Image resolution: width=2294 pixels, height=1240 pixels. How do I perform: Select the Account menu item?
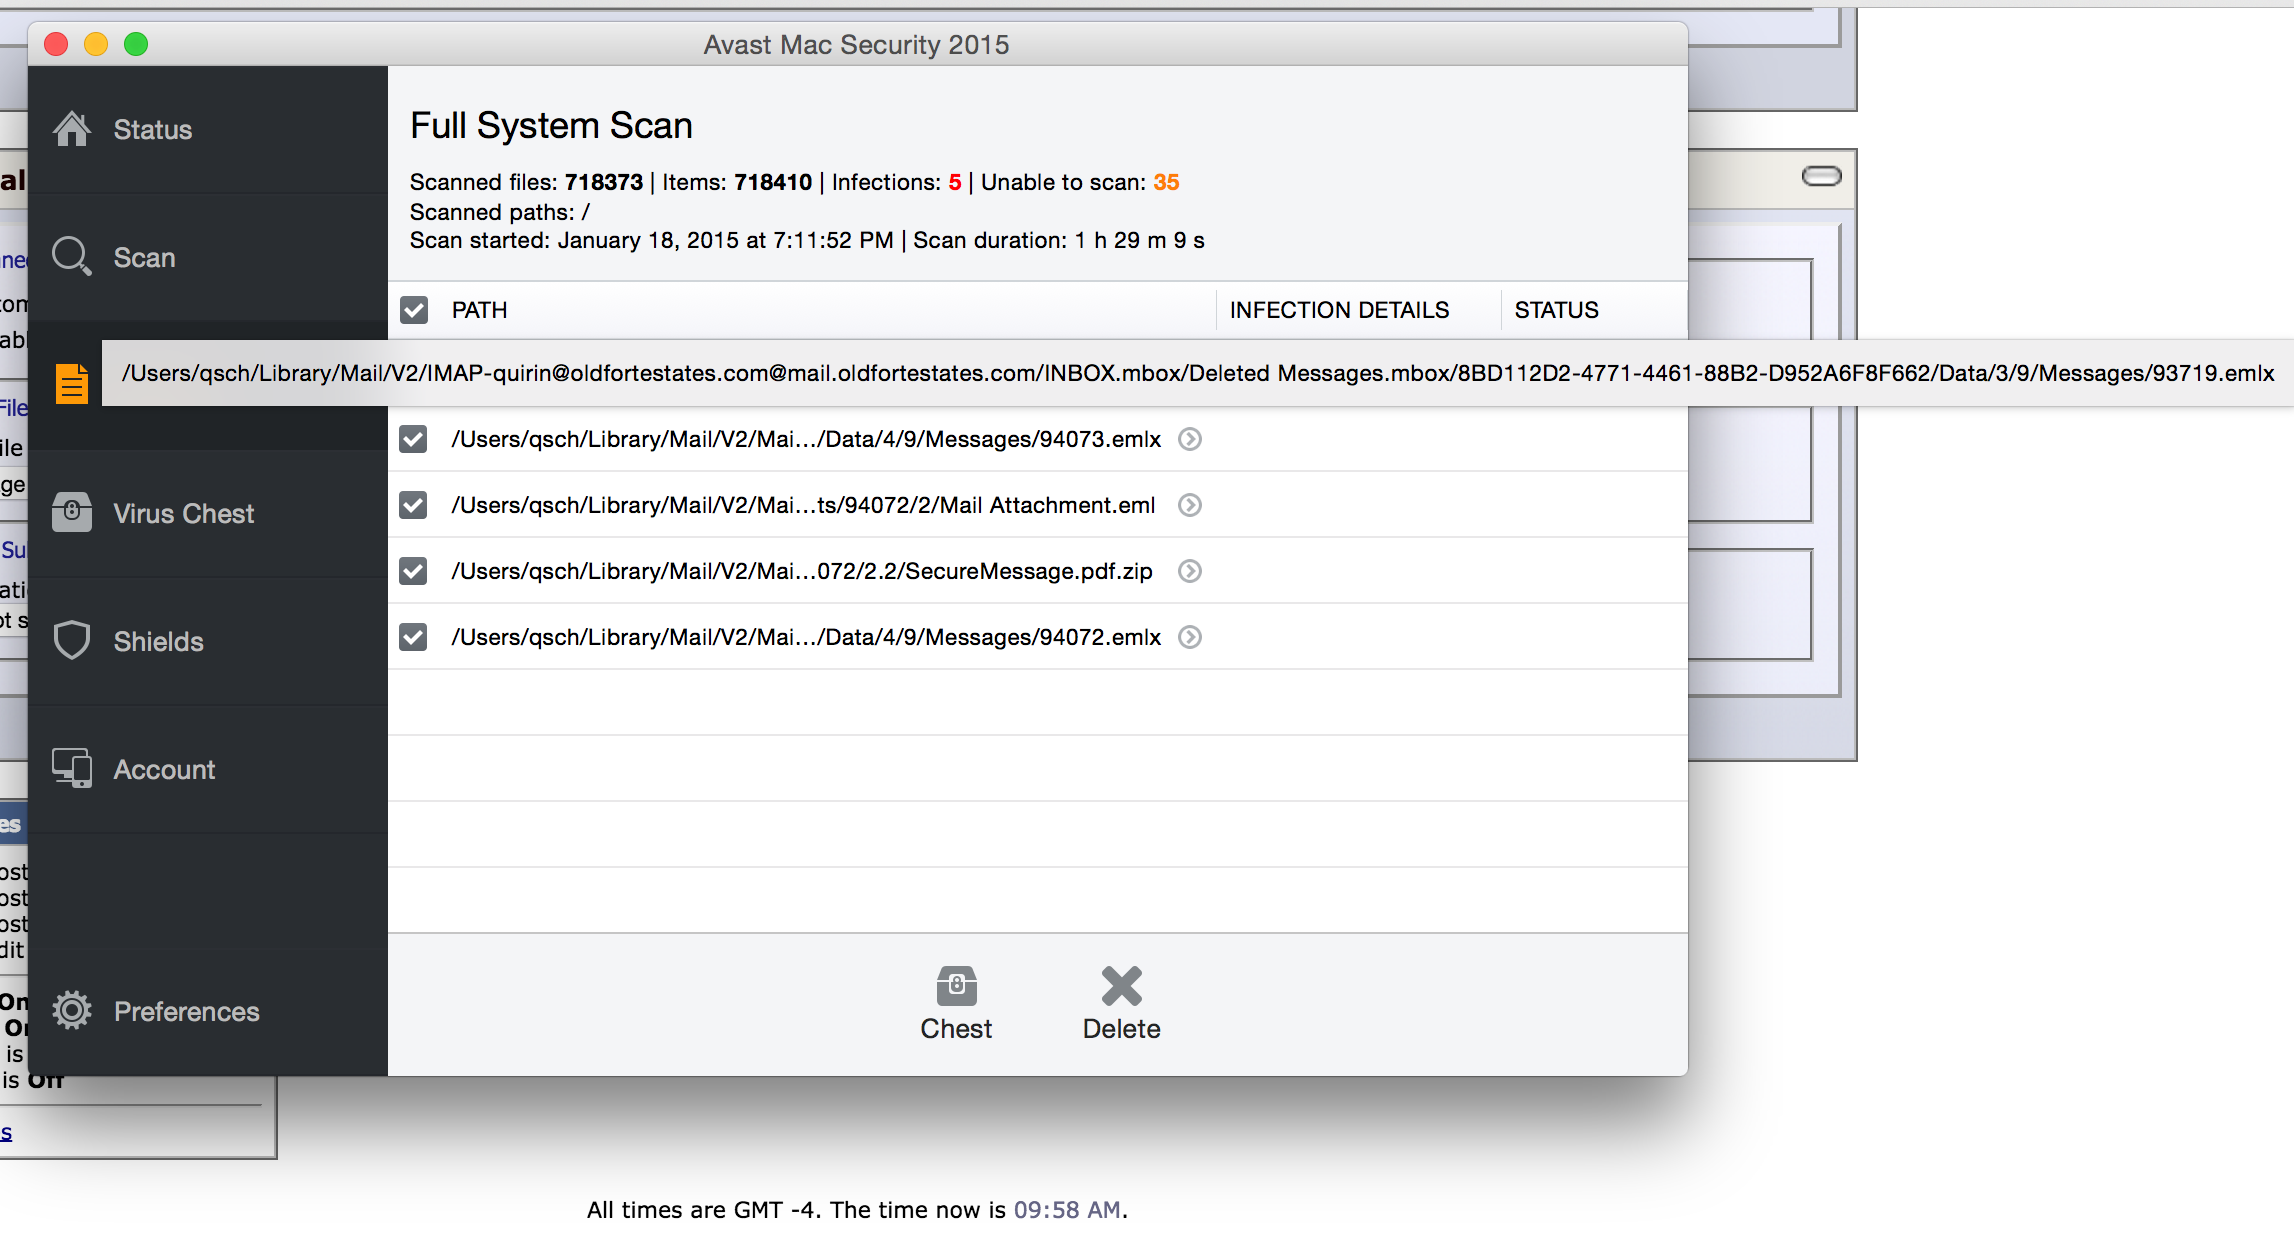tap(164, 769)
